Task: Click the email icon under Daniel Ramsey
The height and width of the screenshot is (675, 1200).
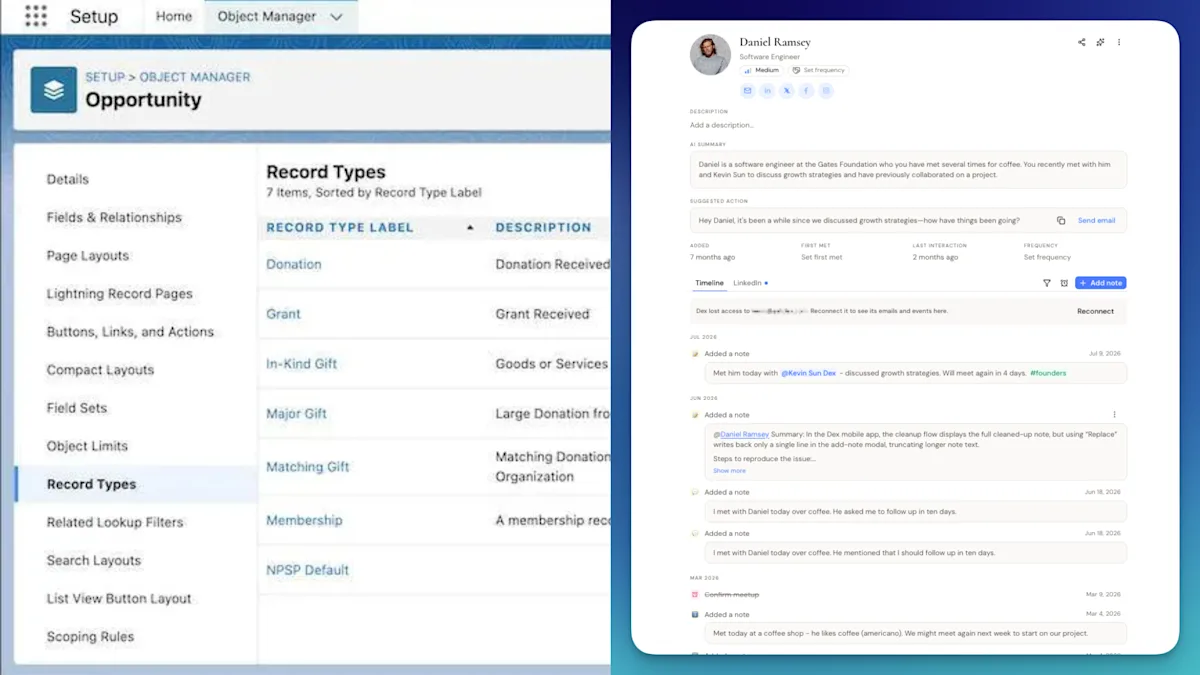Action: (x=747, y=91)
